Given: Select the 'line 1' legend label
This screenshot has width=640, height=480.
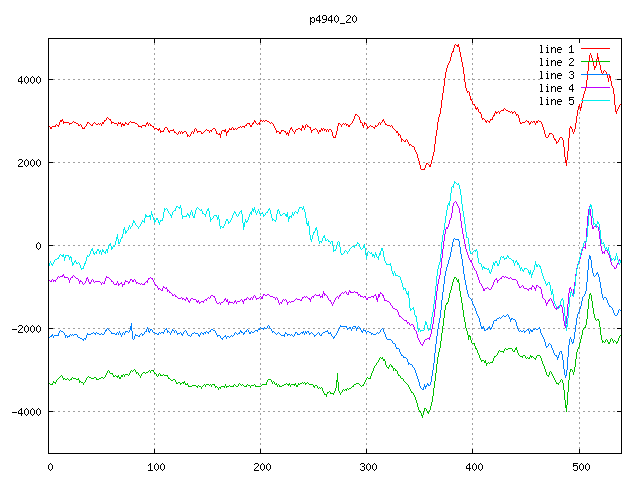Looking at the screenshot, I should click(x=556, y=49).
